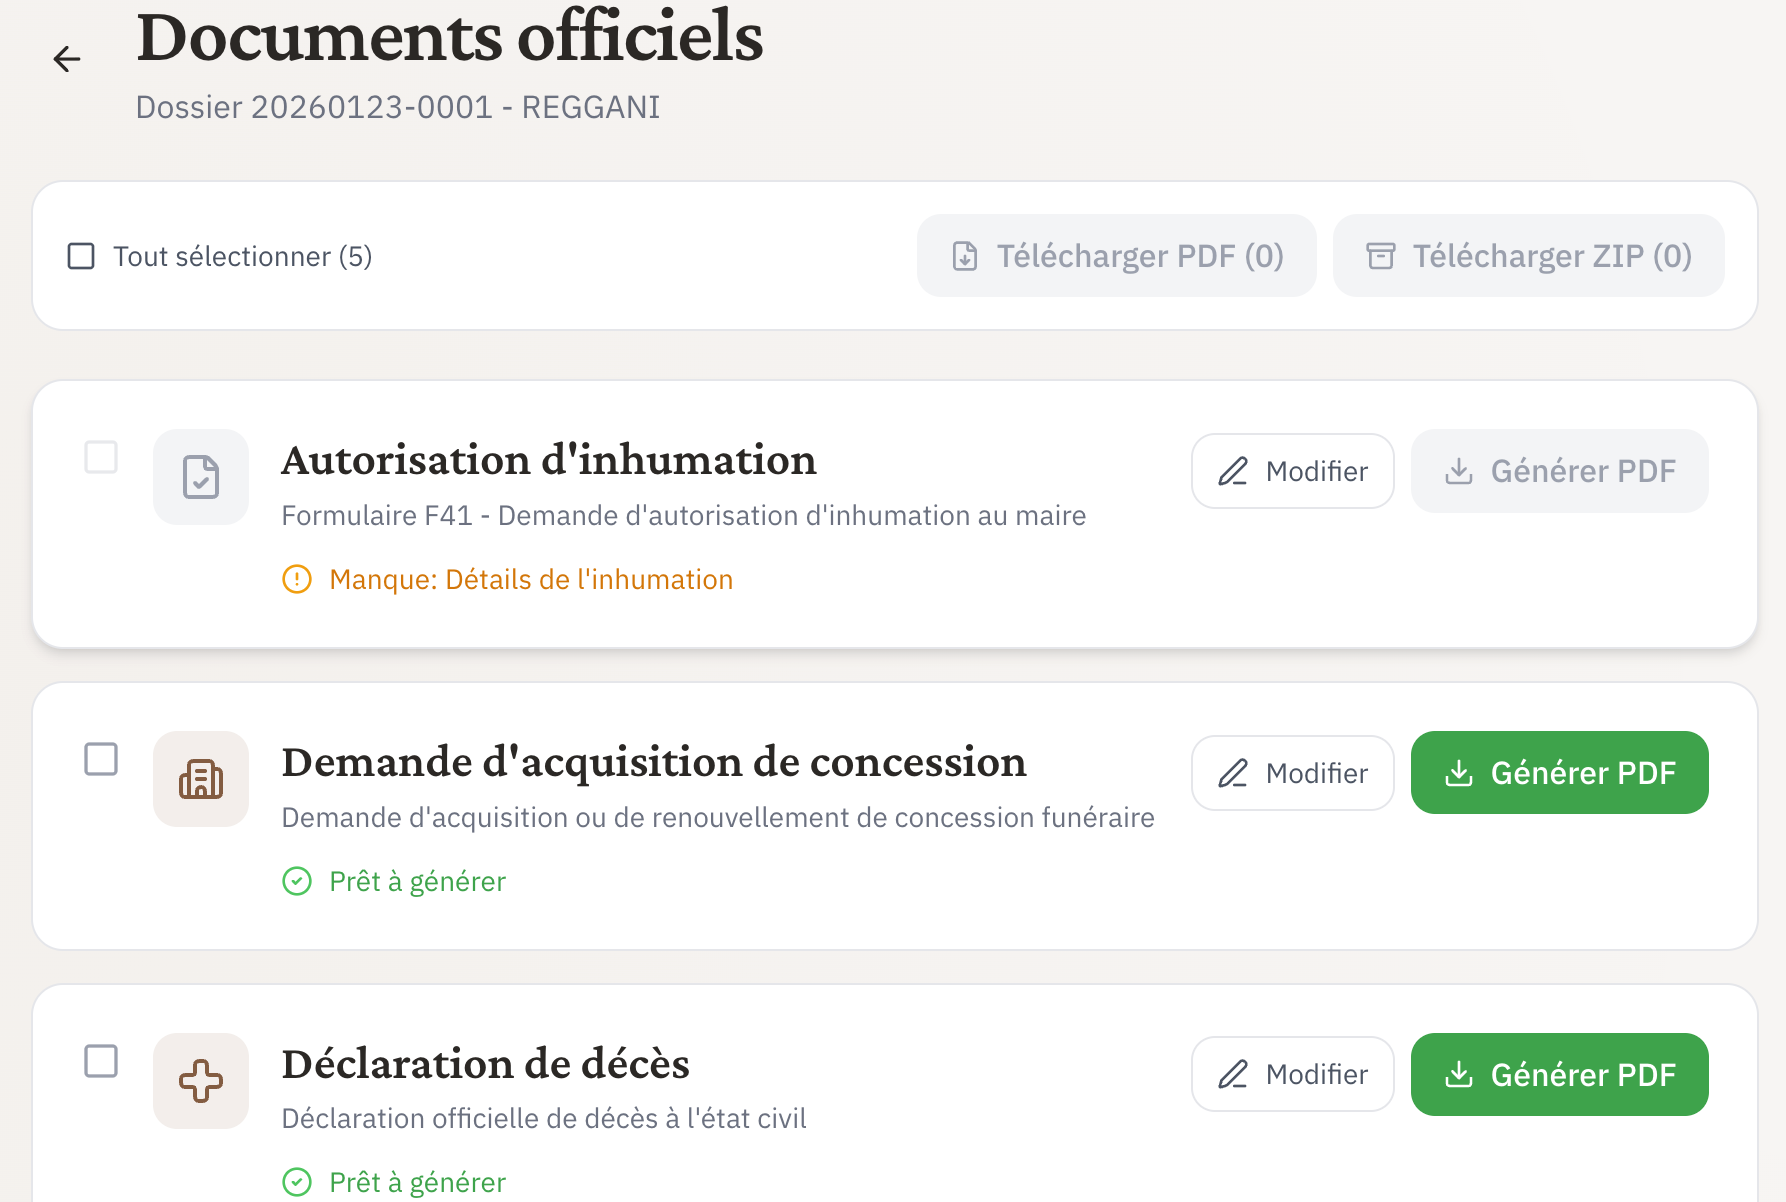Generate PDF for Demande d'acquisition de concession
This screenshot has height=1202, width=1786.
[x=1559, y=773]
